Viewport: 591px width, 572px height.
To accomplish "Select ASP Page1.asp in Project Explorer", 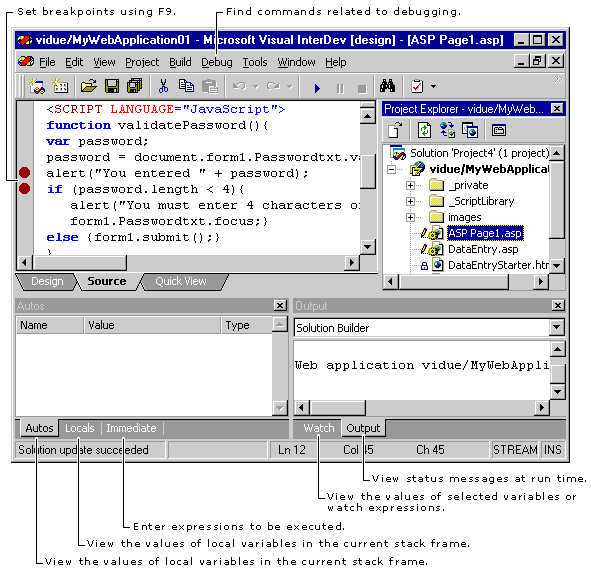I will click(x=485, y=234).
